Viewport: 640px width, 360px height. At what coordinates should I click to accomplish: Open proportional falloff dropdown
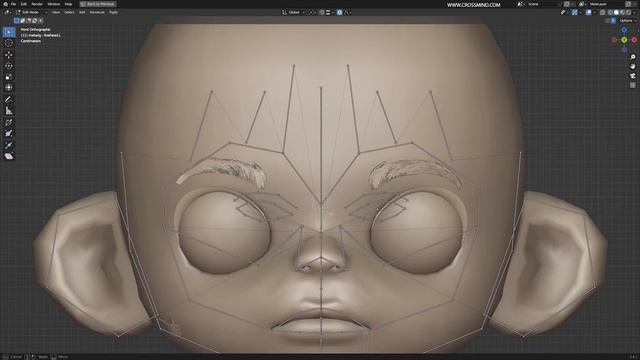coord(347,13)
